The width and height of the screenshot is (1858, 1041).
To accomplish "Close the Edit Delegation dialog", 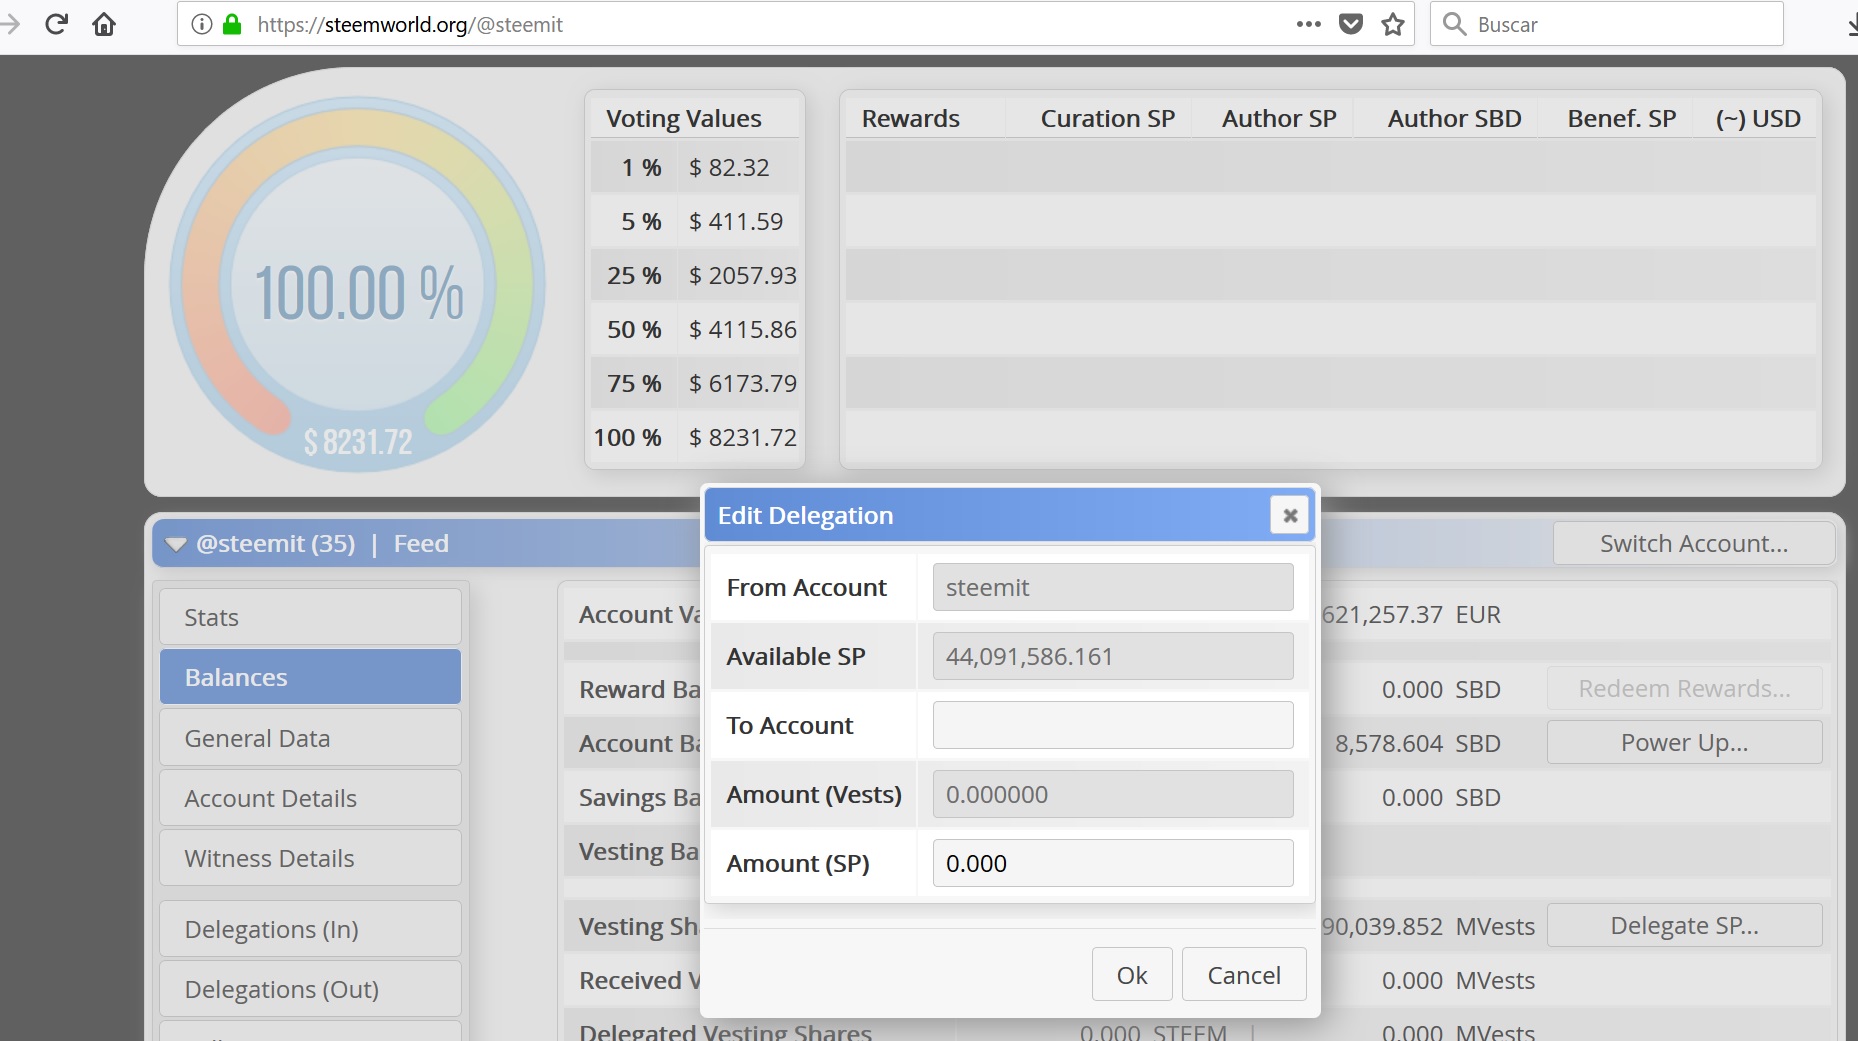I will pyautogui.click(x=1290, y=515).
